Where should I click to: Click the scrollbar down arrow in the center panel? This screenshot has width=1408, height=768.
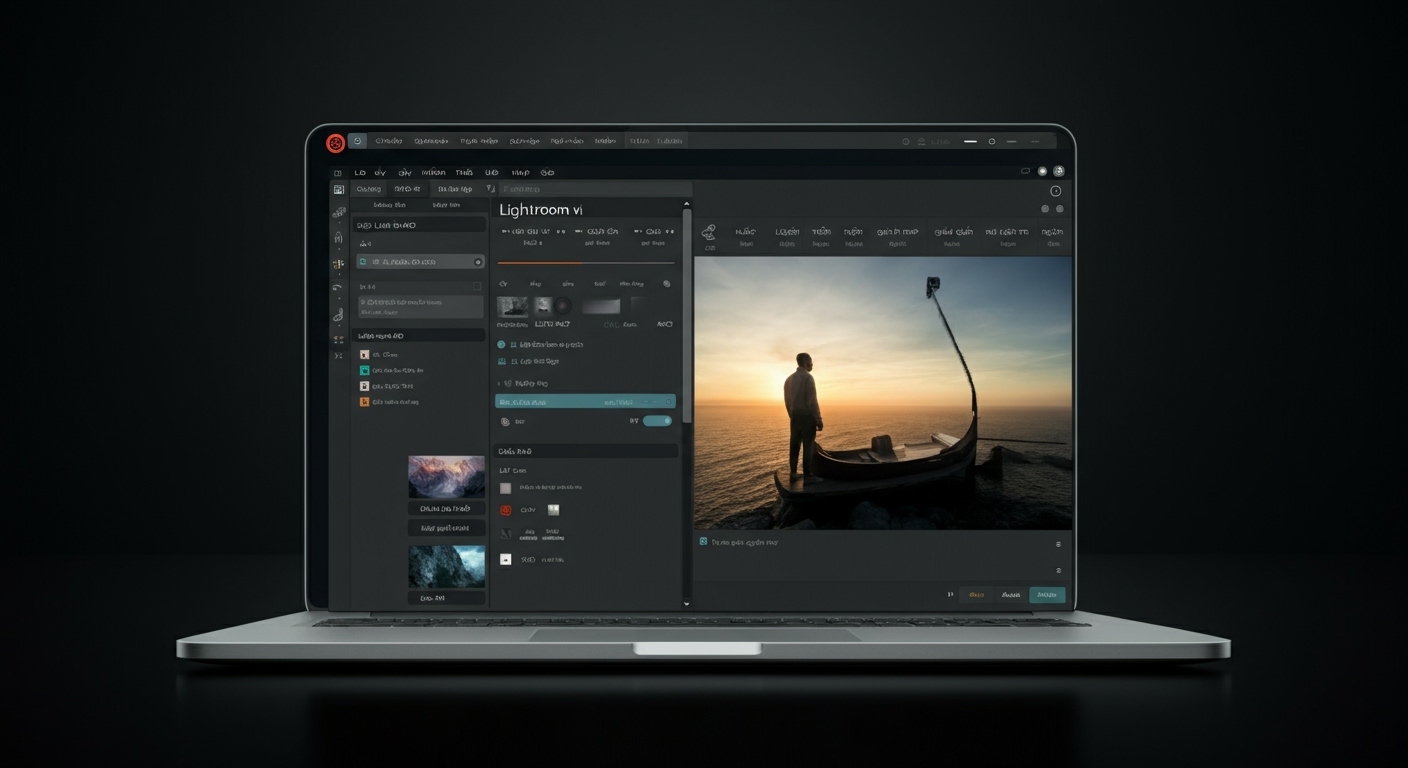pyautogui.click(x=685, y=603)
